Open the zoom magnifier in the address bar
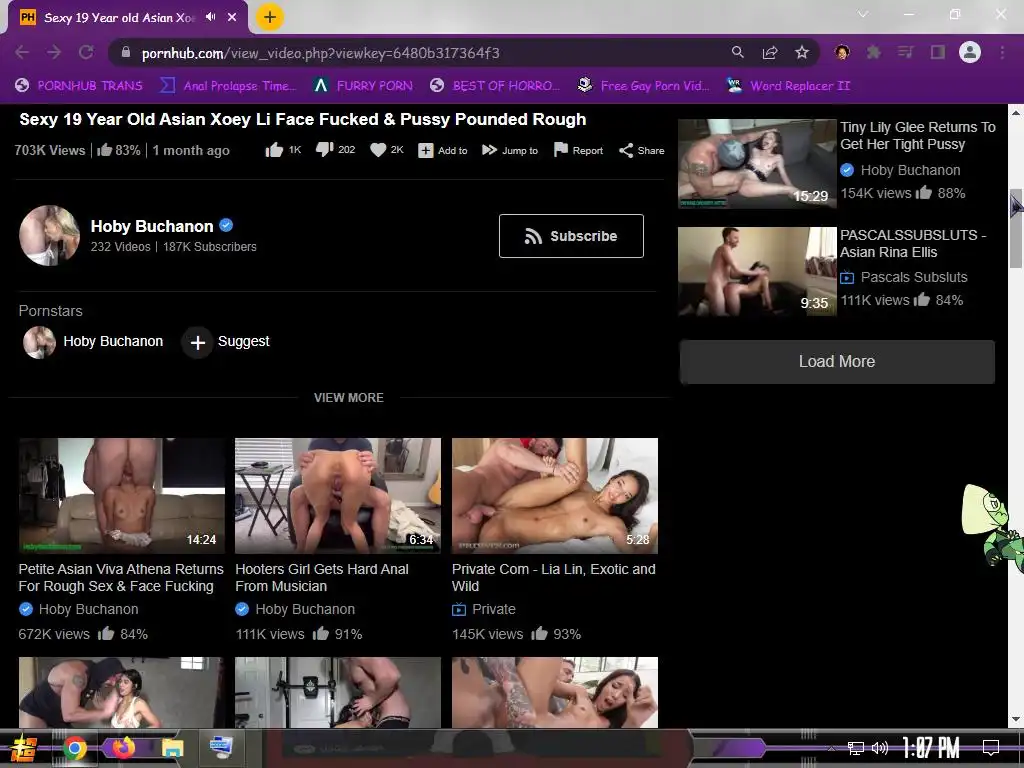 (737, 52)
